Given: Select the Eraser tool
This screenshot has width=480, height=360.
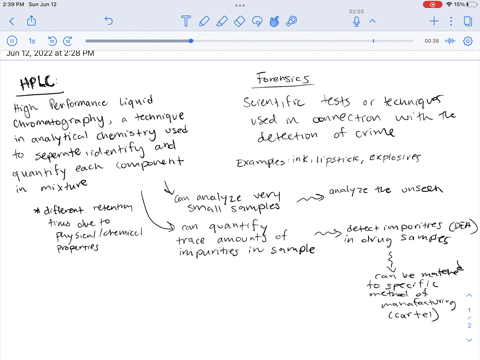Looking at the screenshot, I should [x=240, y=21].
